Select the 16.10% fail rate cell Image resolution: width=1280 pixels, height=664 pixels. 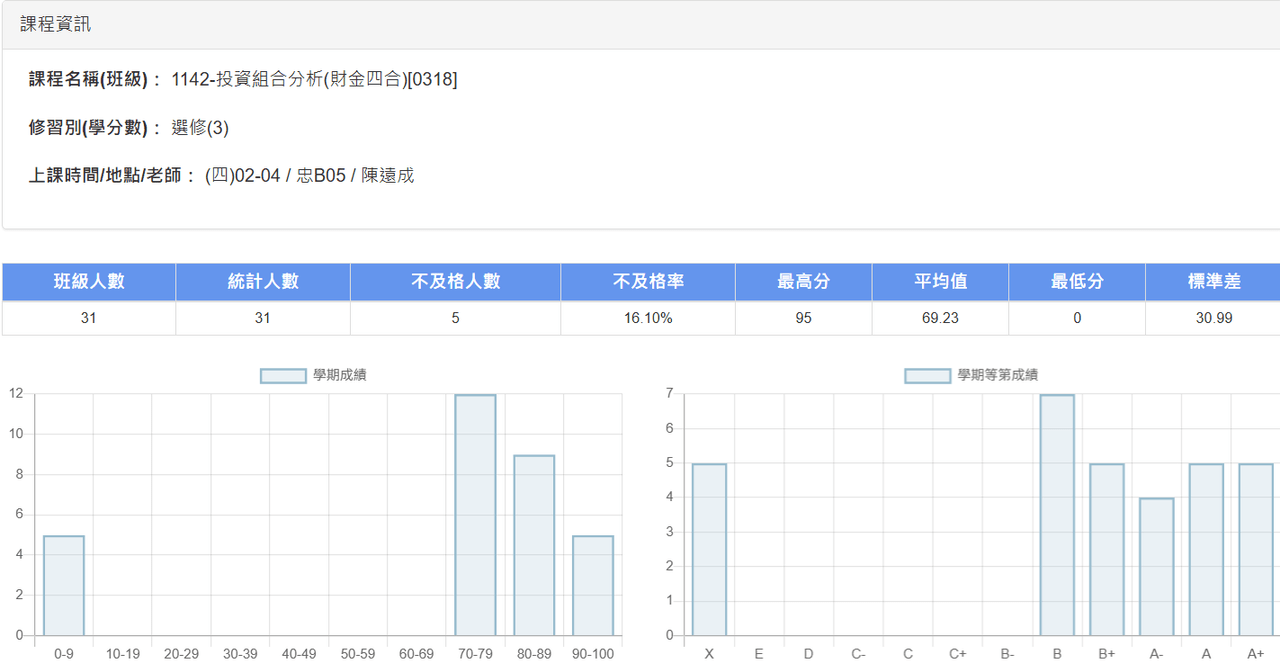[x=648, y=318]
